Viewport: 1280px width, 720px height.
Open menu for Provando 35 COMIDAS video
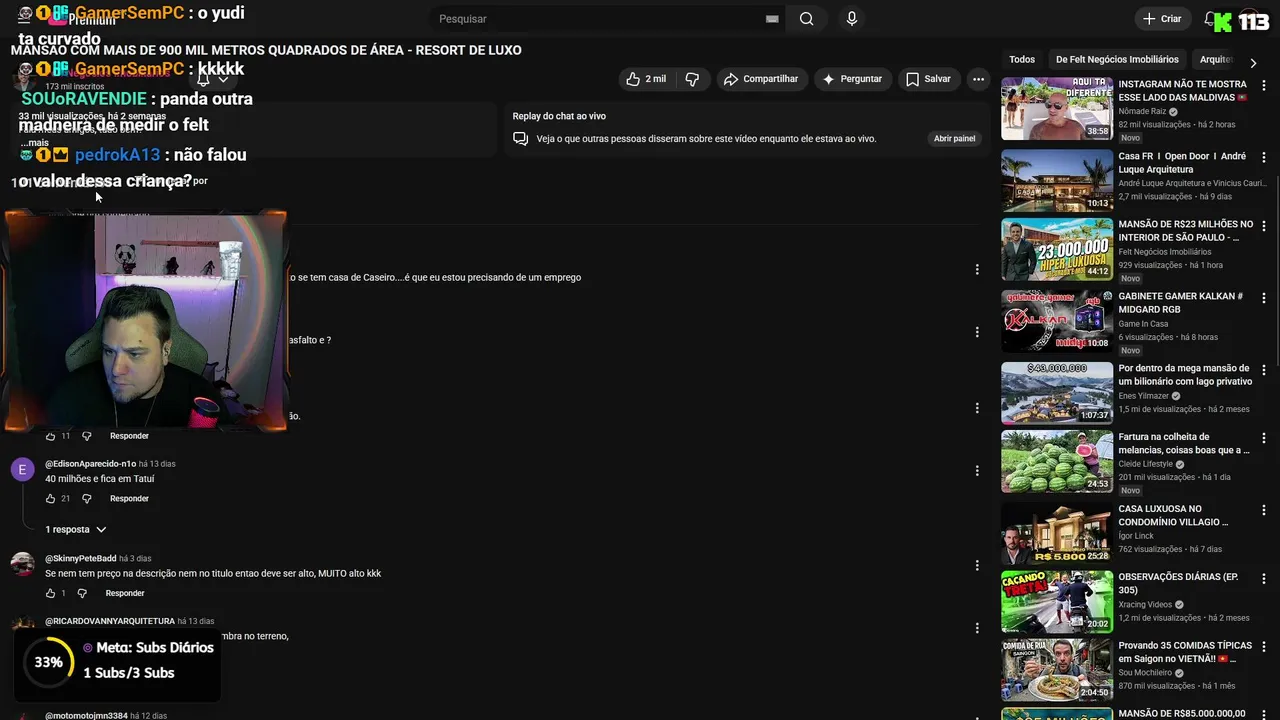1264,647
